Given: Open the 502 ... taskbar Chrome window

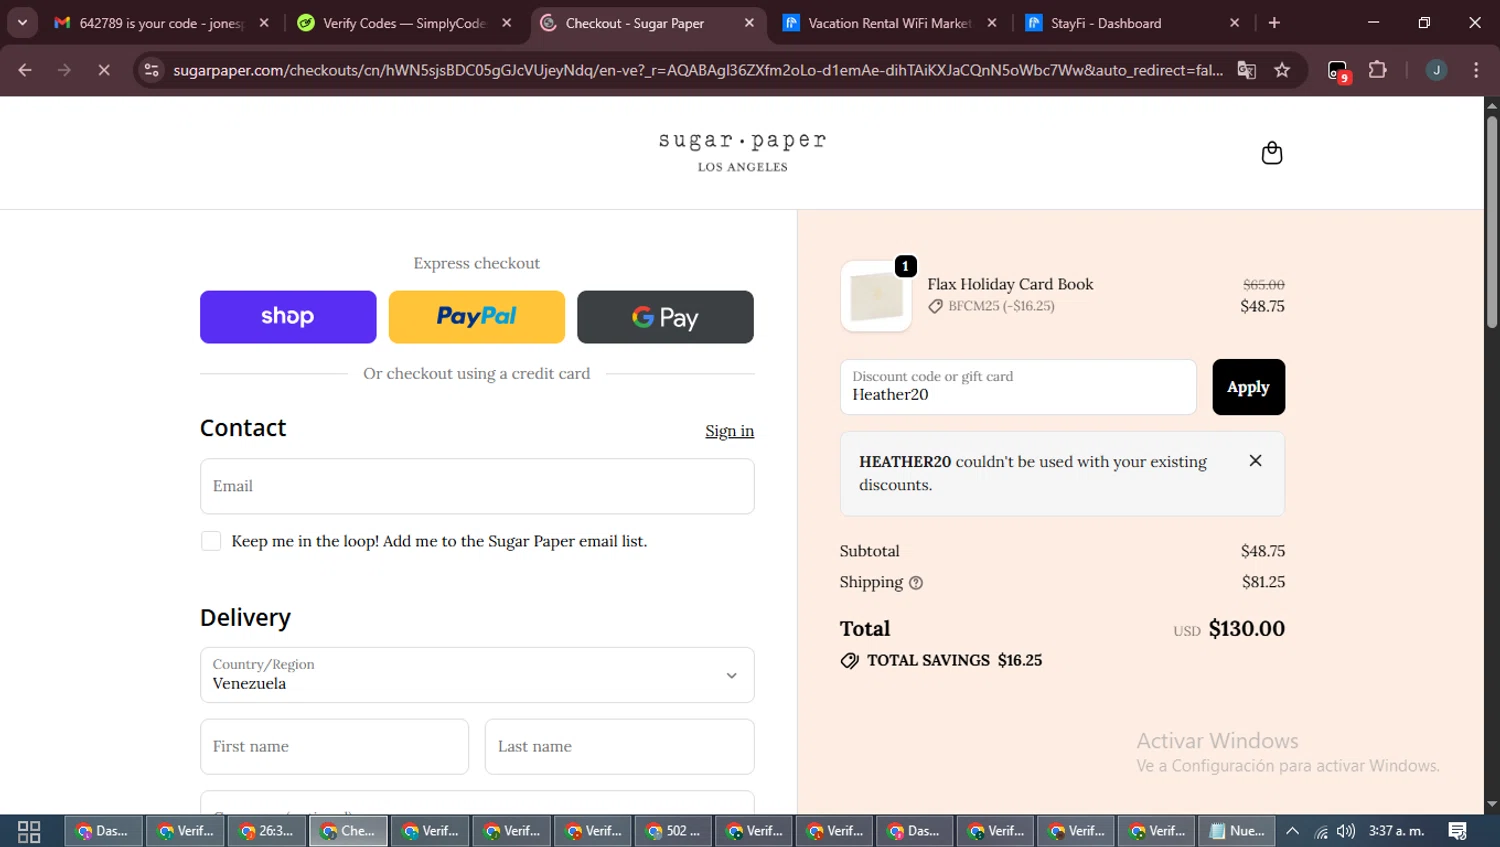Looking at the screenshot, I should (674, 831).
